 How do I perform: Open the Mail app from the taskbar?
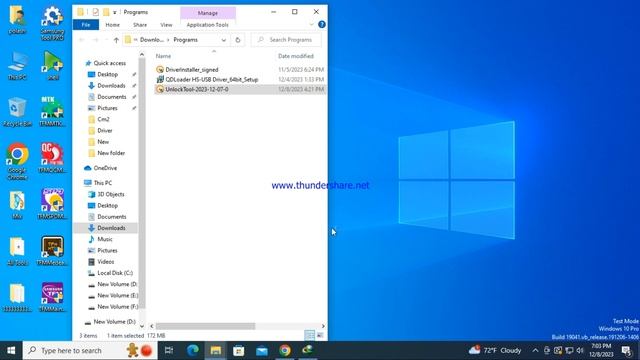click(x=262, y=350)
